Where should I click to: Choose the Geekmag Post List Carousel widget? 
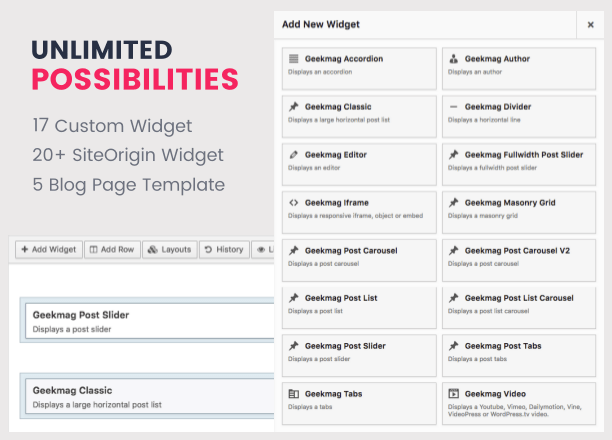click(519, 308)
